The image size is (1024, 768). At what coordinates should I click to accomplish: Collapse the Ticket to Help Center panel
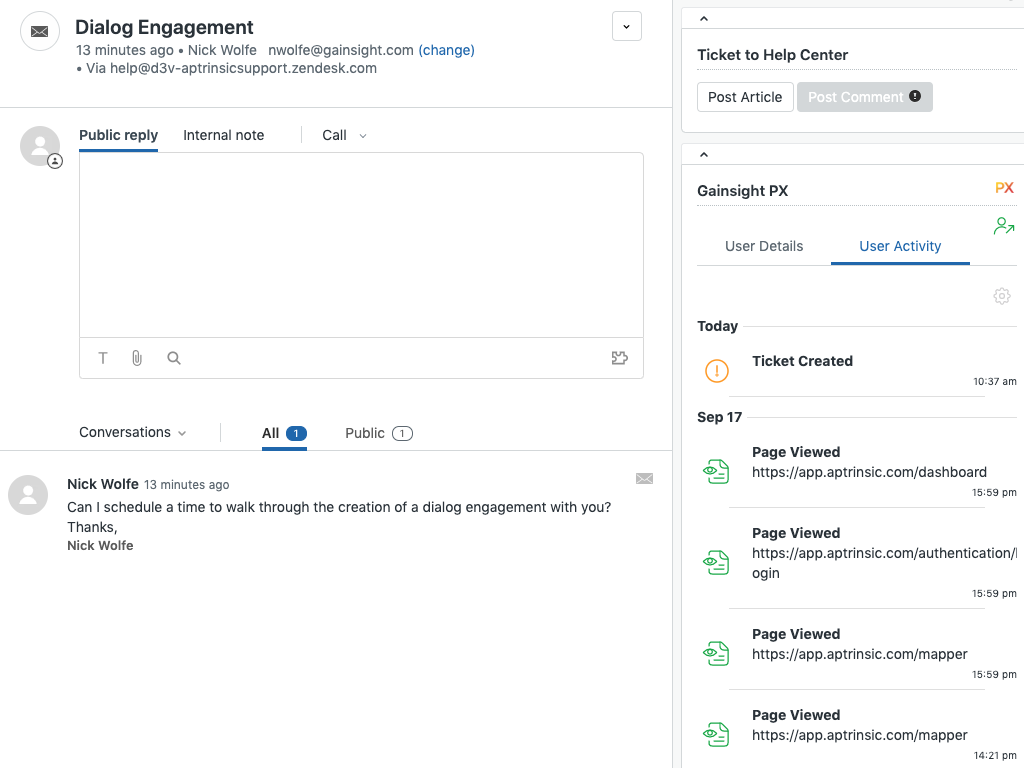pos(703,19)
